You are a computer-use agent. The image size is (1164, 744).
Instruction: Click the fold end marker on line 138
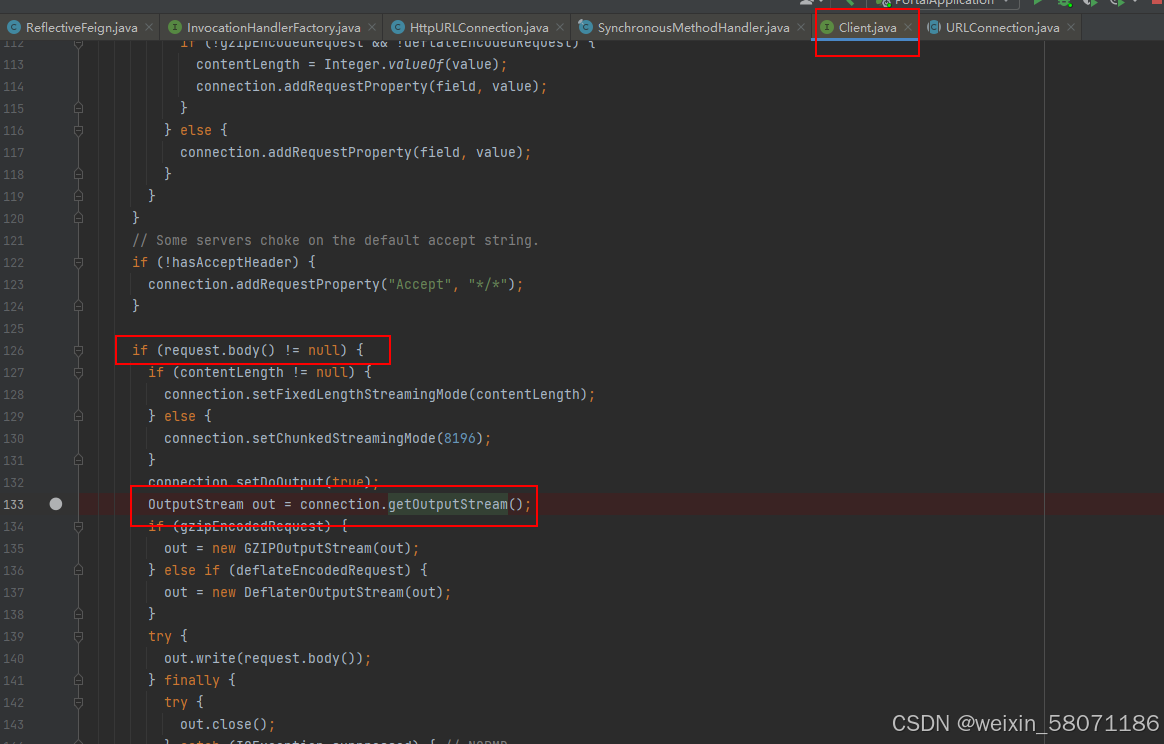click(78, 614)
